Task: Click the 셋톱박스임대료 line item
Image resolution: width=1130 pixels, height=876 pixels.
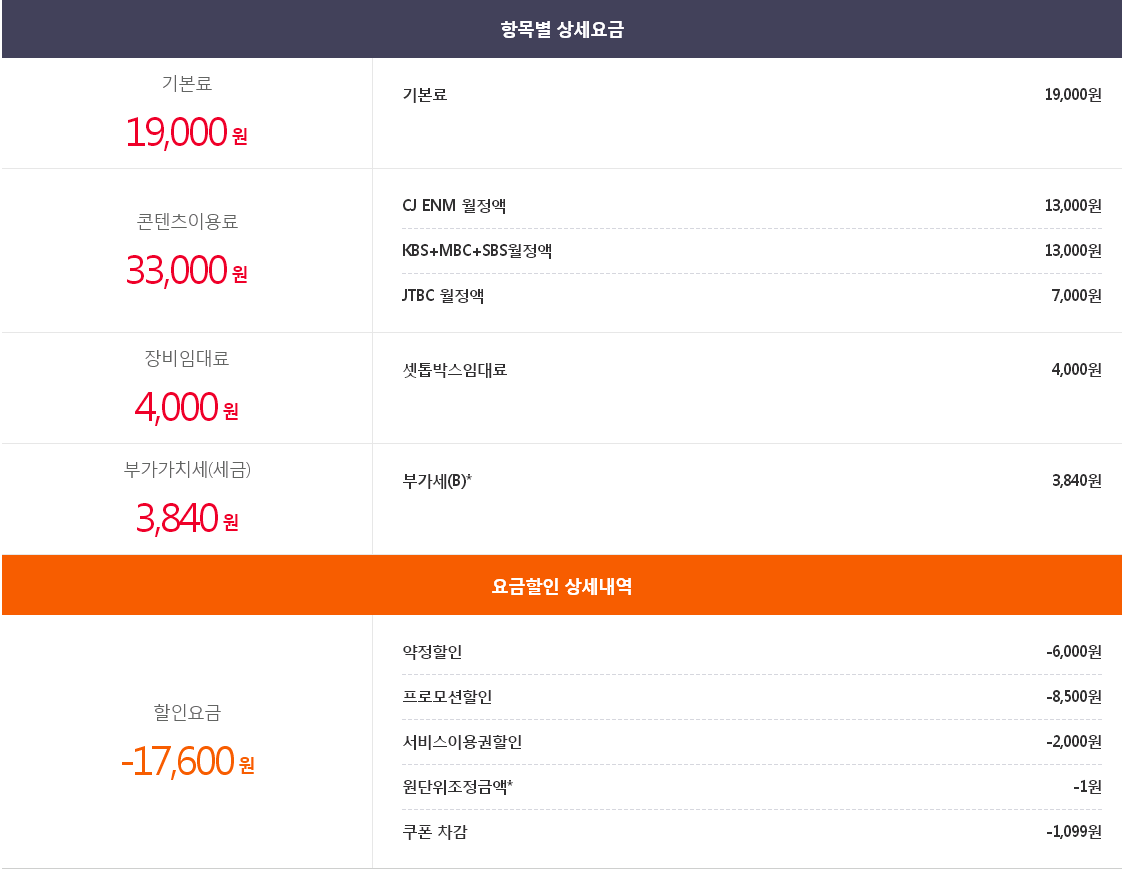Action: click(454, 370)
